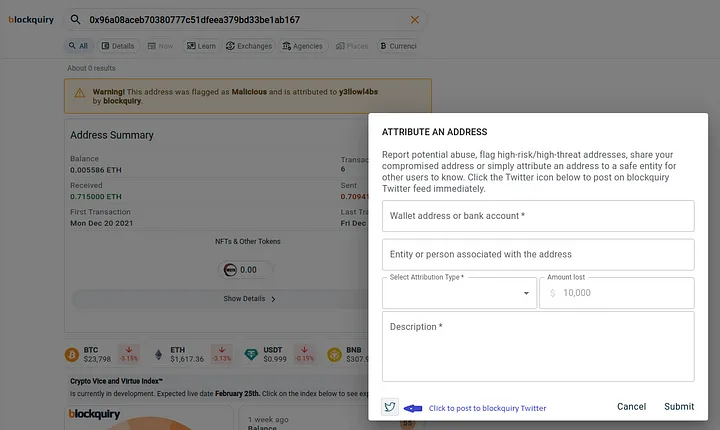Click the ATTRIBUTE AN ADDRESS title
Image resolution: width=720 pixels, height=430 pixels.
click(x=434, y=132)
